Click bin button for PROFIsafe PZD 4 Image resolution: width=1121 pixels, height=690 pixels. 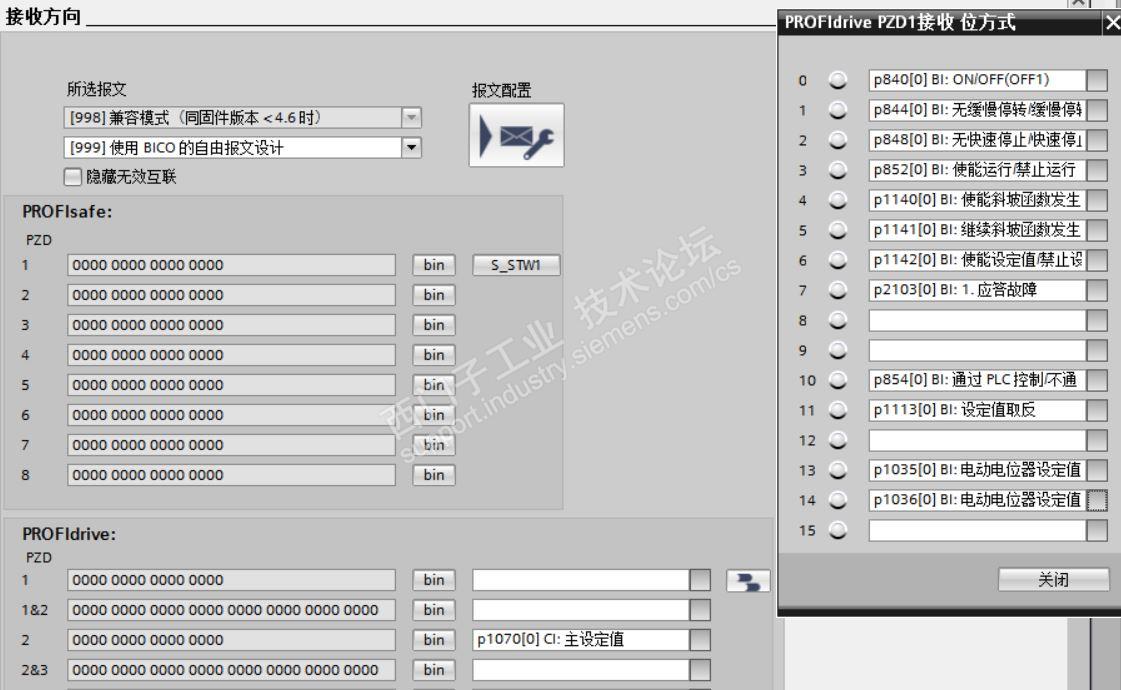pos(433,355)
